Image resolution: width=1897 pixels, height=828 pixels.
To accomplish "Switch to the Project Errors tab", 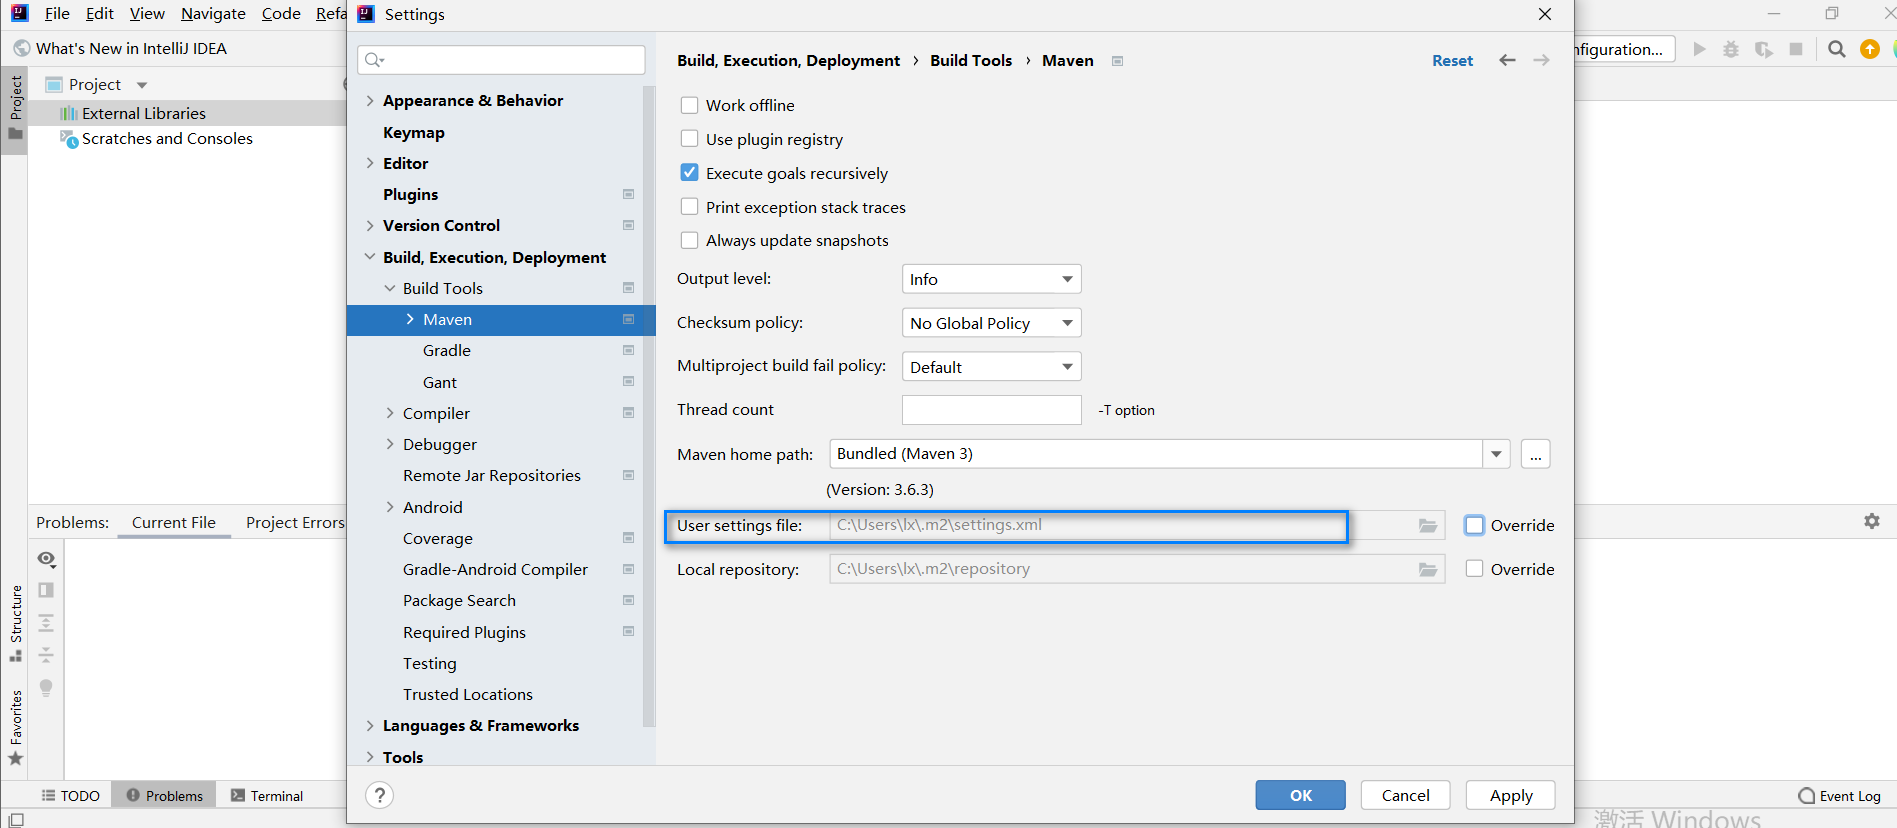I will [294, 522].
